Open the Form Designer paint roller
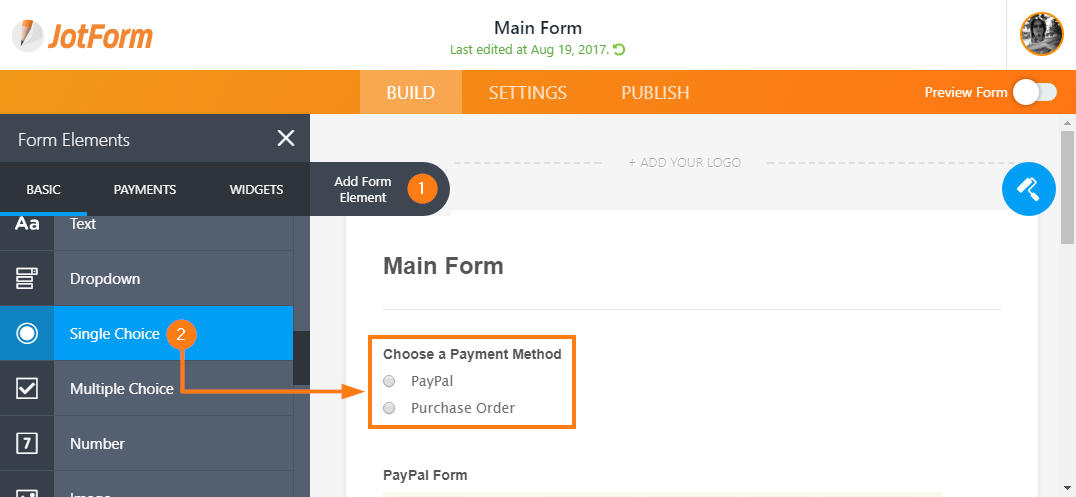Image resolution: width=1076 pixels, height=497 pixels. click(x=1028, y=189)
